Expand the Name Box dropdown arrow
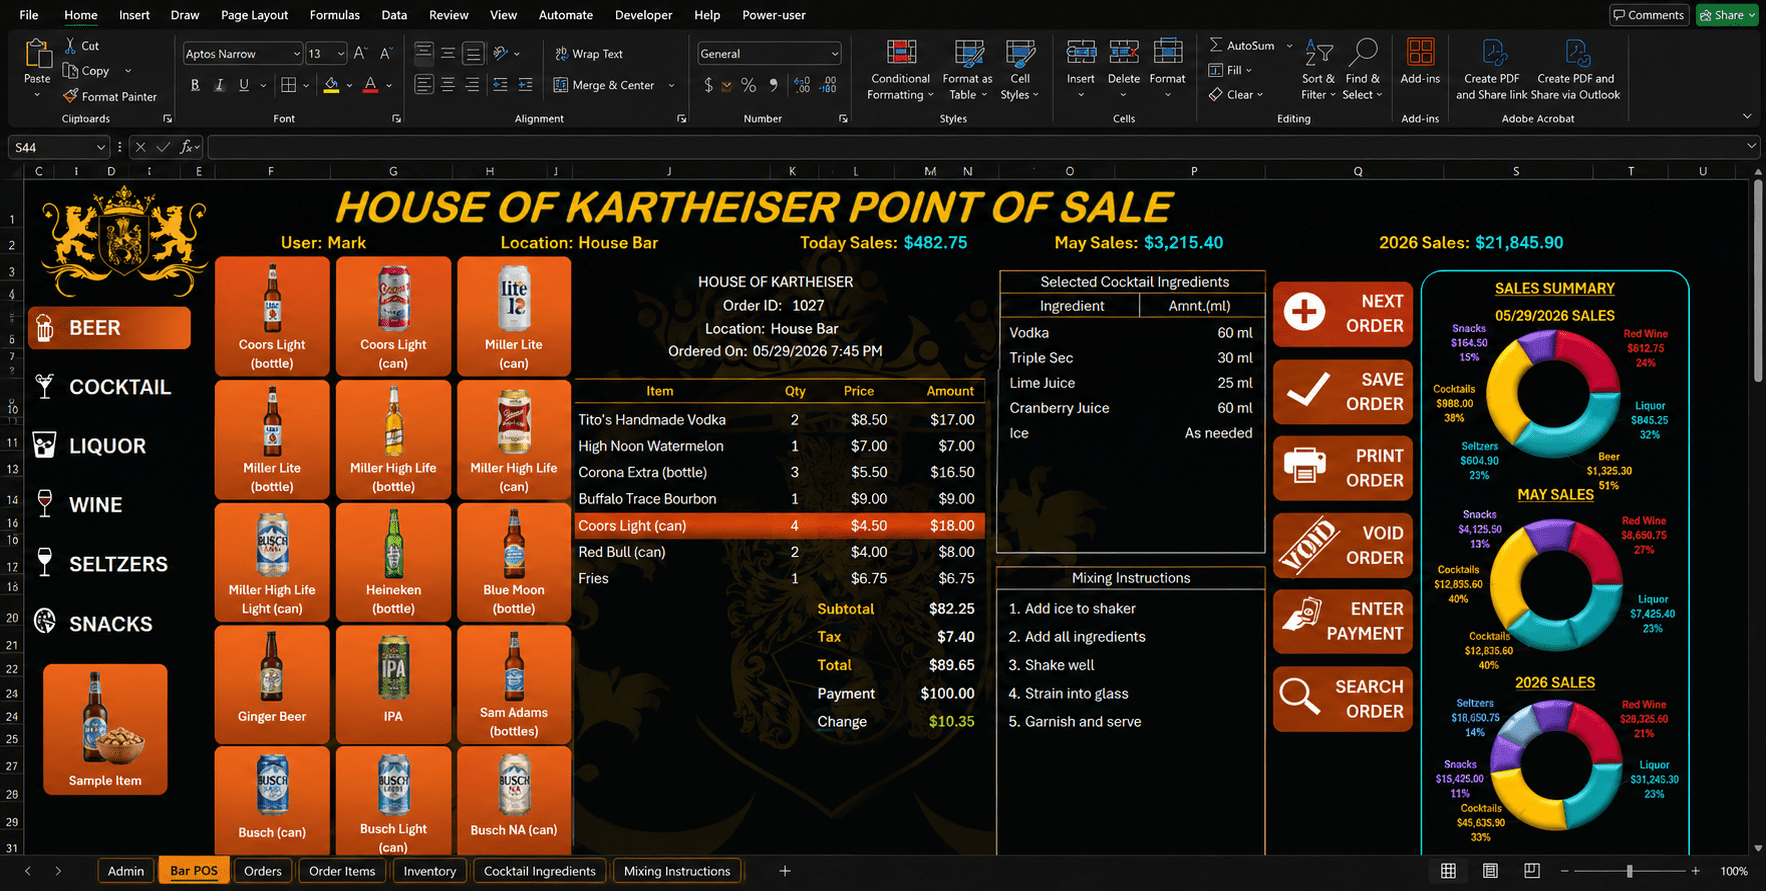This screenshot has height=891, width=1766. 100,147
